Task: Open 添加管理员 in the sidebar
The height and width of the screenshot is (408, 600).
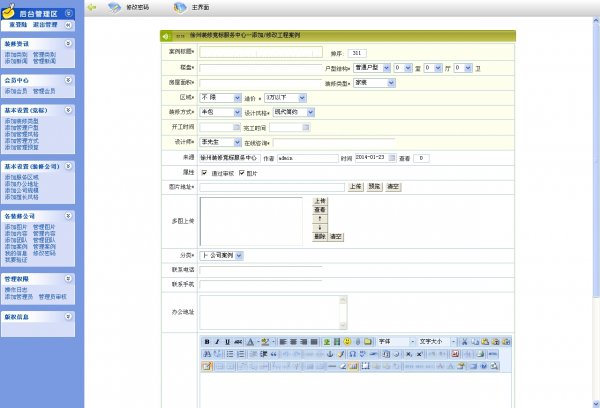Action: 19,297
